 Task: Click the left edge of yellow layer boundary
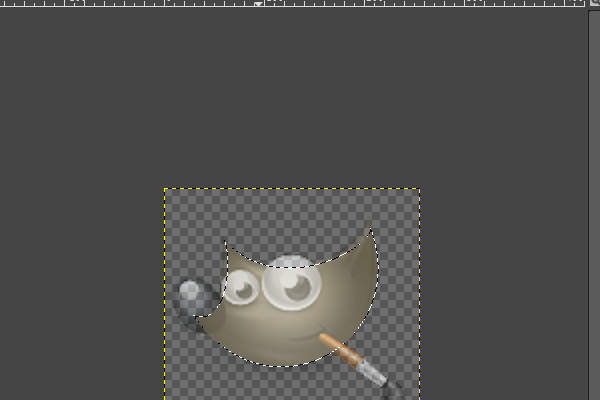click(165, 300)
